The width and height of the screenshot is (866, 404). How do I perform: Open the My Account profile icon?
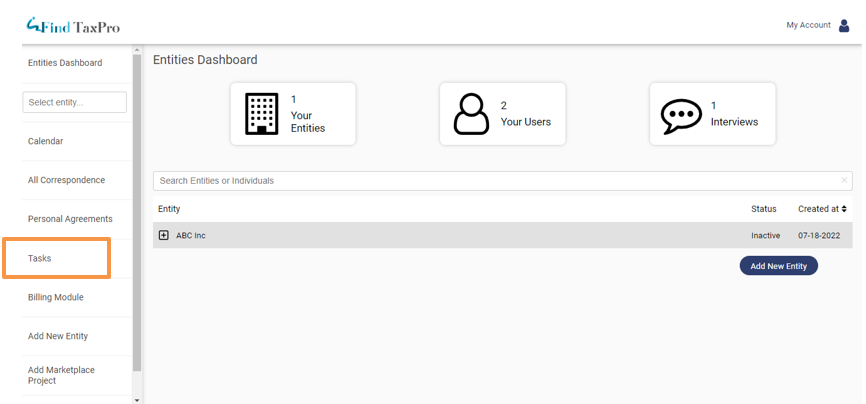[844, 26]
